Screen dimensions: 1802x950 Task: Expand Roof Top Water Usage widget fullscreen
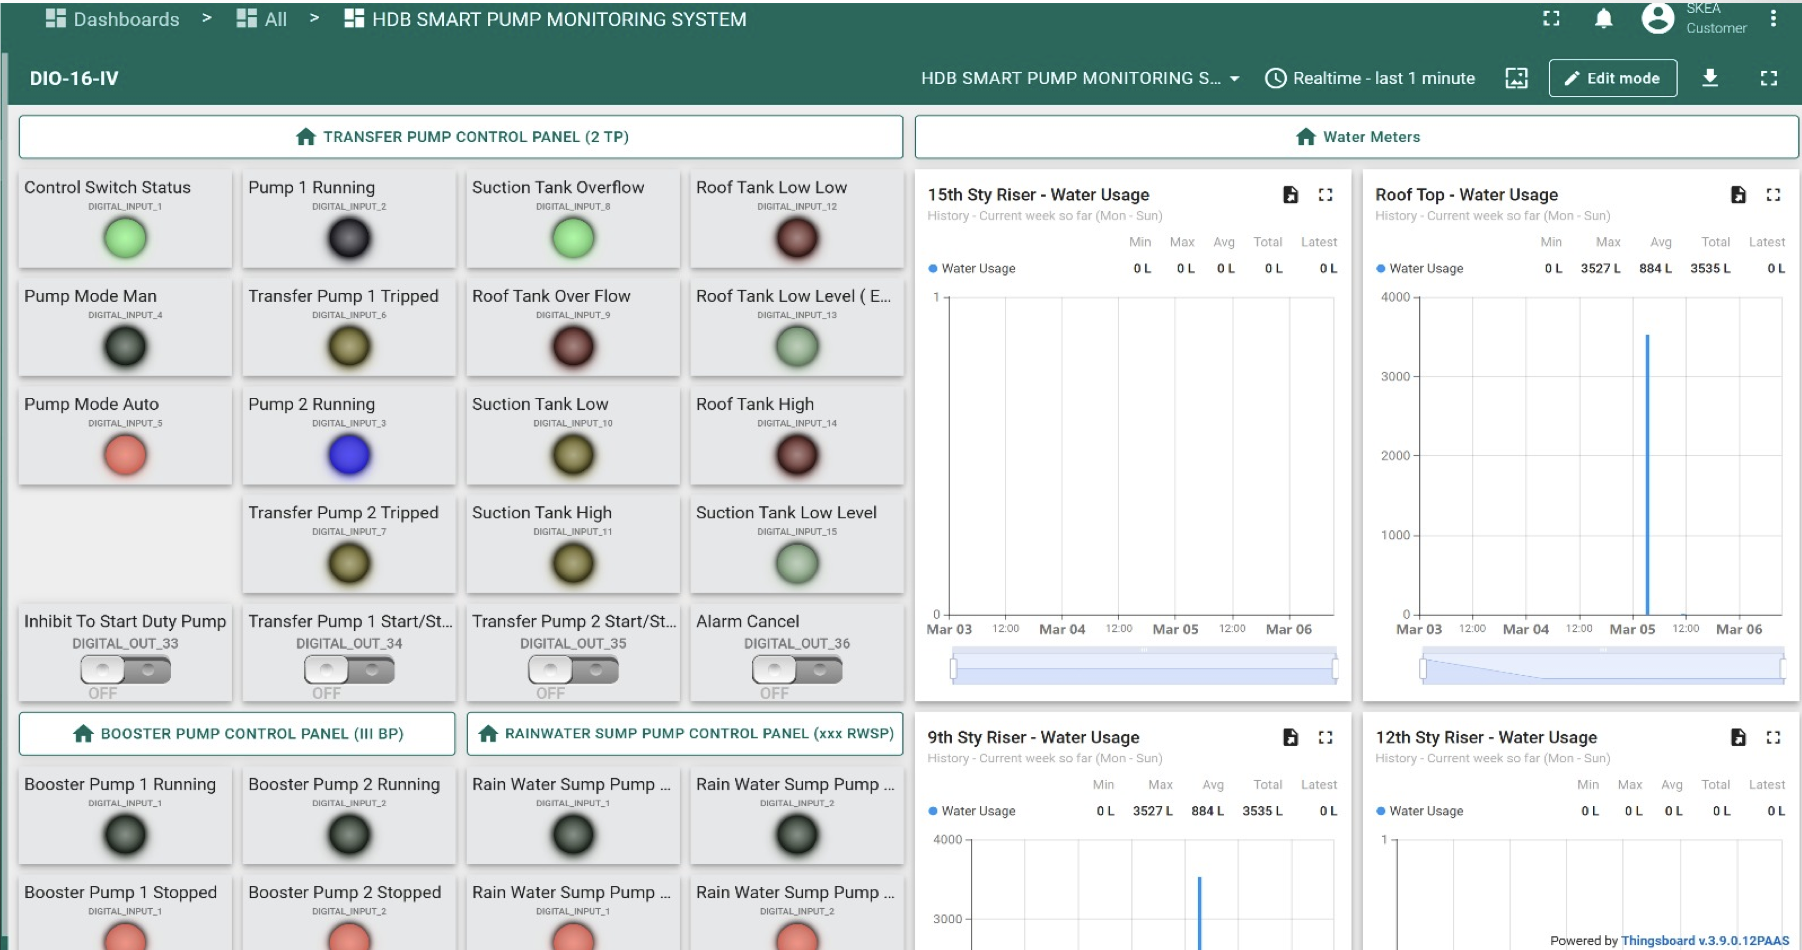coord(1773,195)
